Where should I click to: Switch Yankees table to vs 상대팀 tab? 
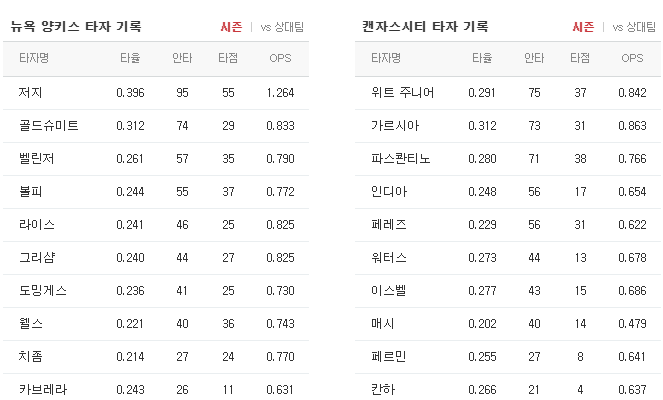coord(282,27)
